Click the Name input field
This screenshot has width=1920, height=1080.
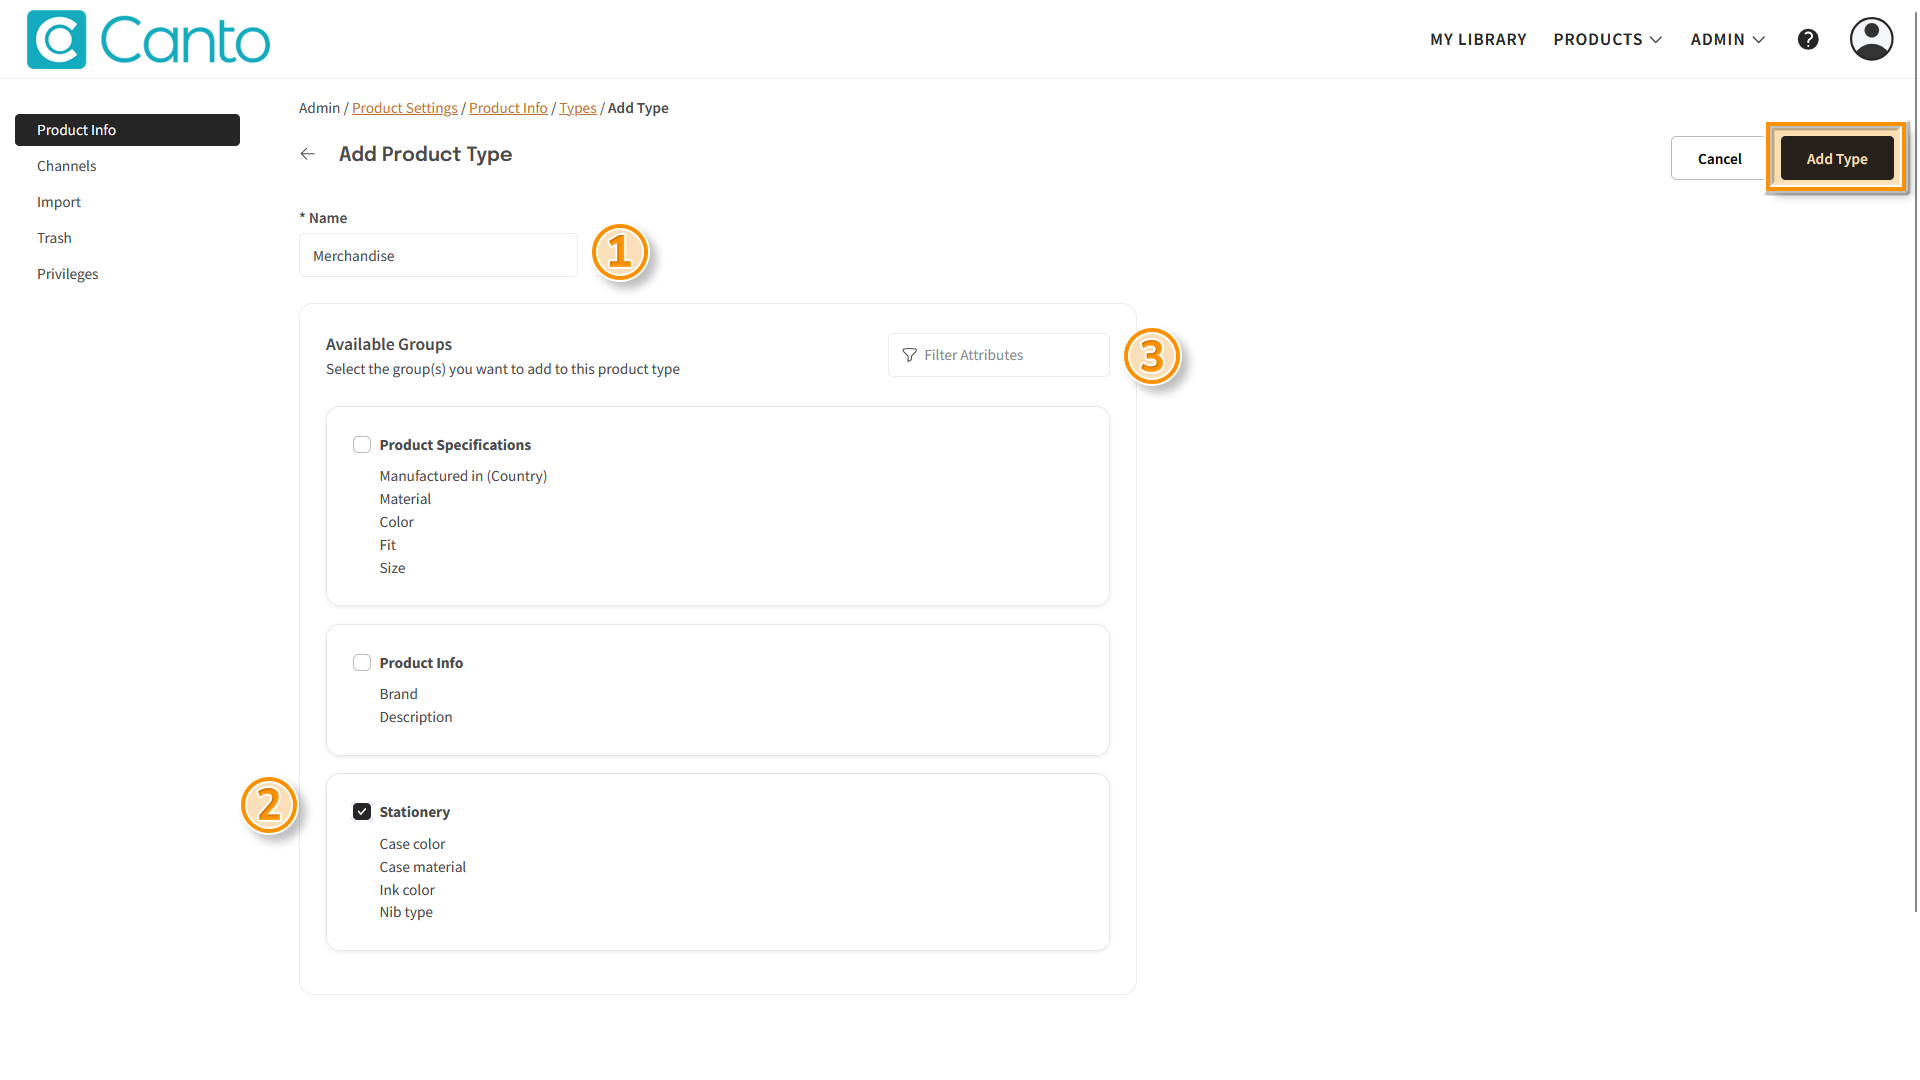[438, 256]
